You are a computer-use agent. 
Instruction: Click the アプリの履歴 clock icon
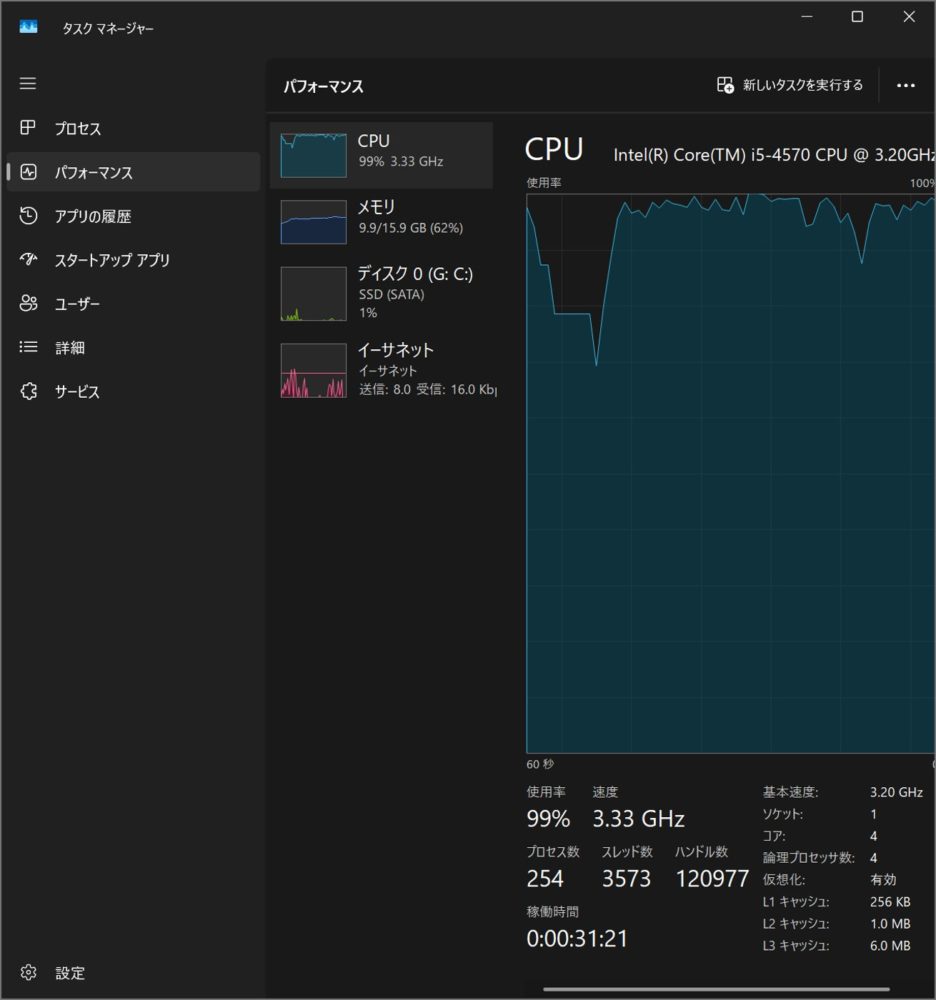click(28, 216)
